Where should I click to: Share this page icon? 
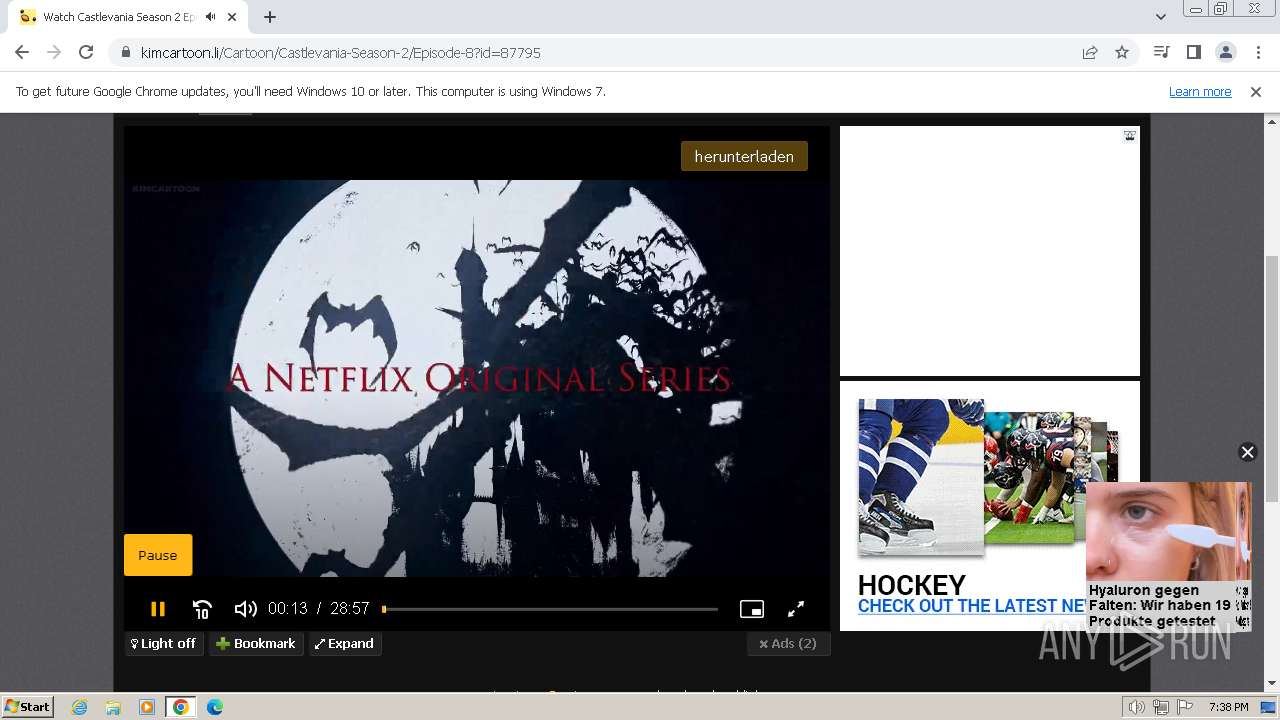(1090, 52)
